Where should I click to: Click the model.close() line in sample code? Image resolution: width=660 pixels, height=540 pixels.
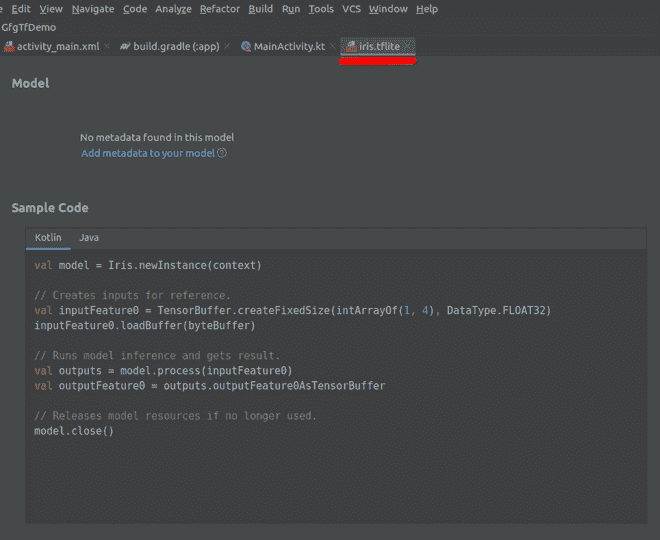[x=74, y=431]
